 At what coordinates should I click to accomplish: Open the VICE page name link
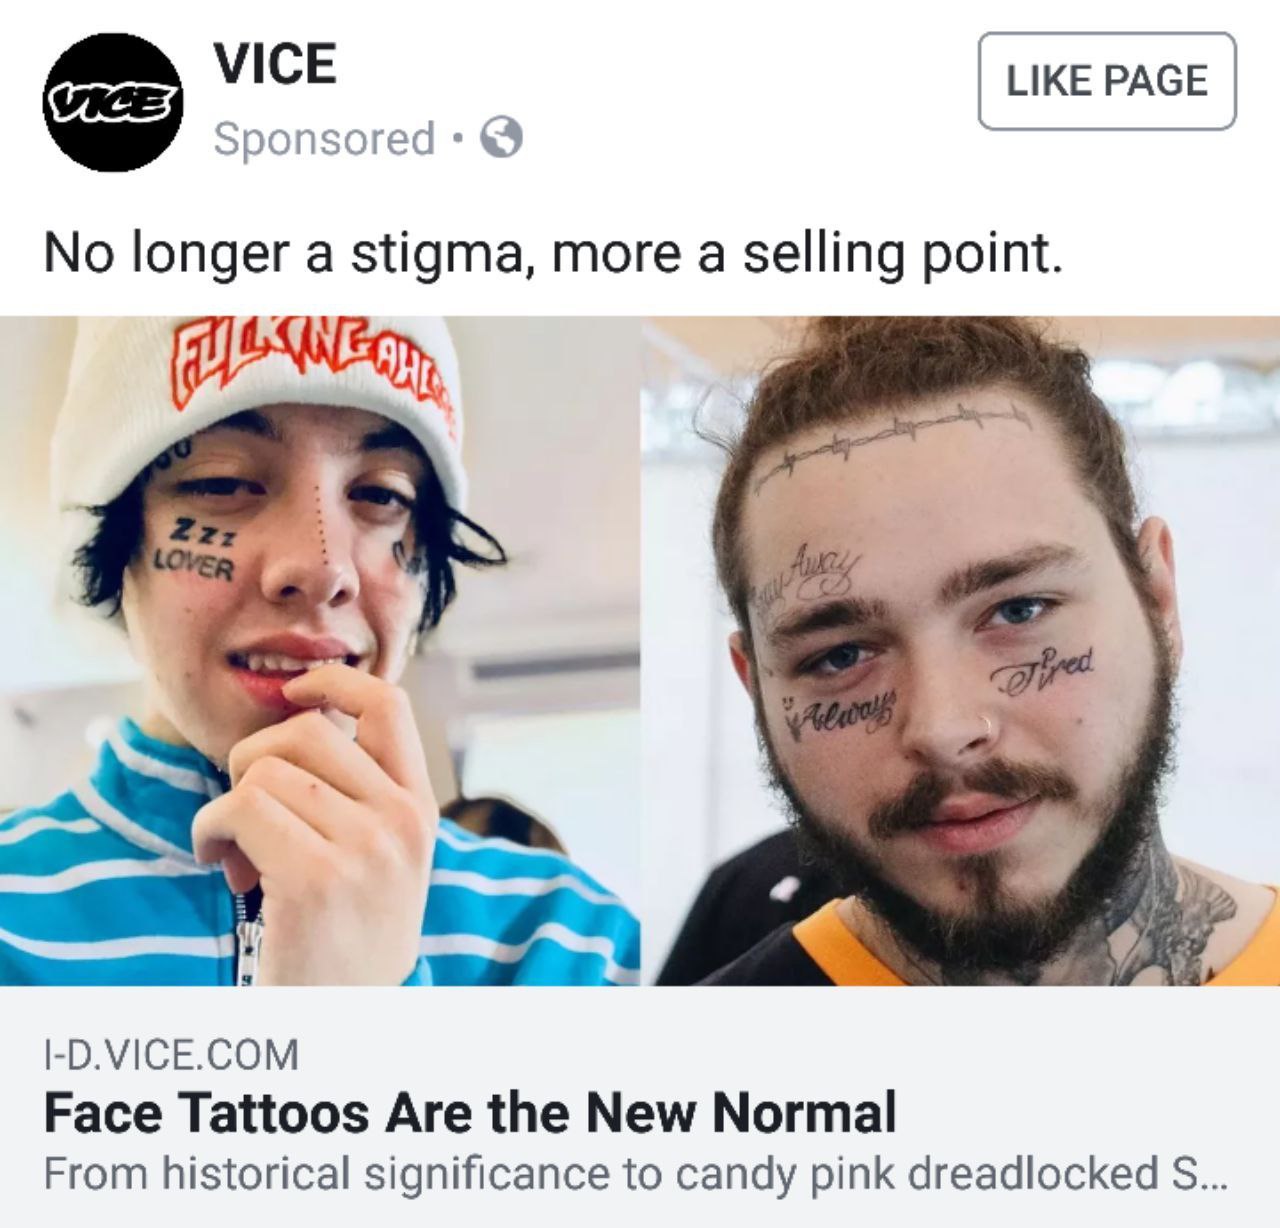point(277,66)
